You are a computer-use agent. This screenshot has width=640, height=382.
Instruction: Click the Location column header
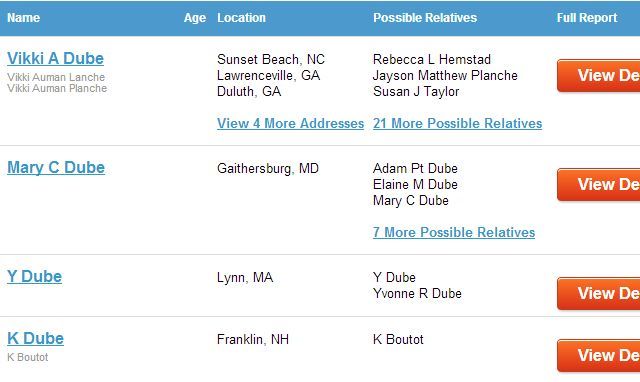click(x=241, y=18)
